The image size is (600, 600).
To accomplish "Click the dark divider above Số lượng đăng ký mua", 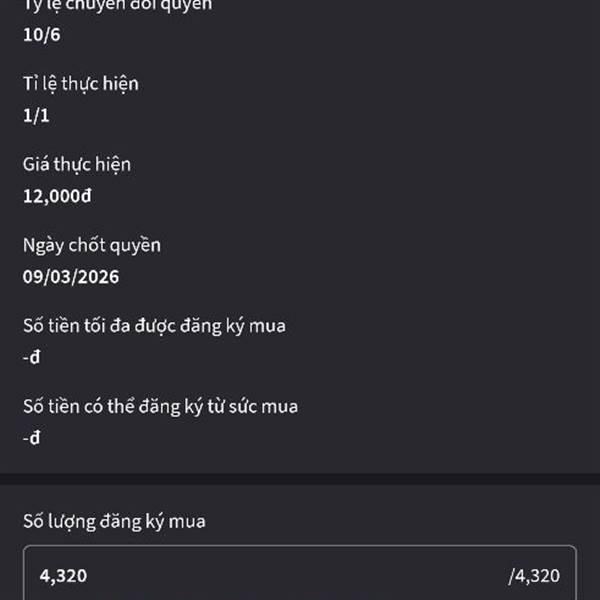I will [300, 479].
